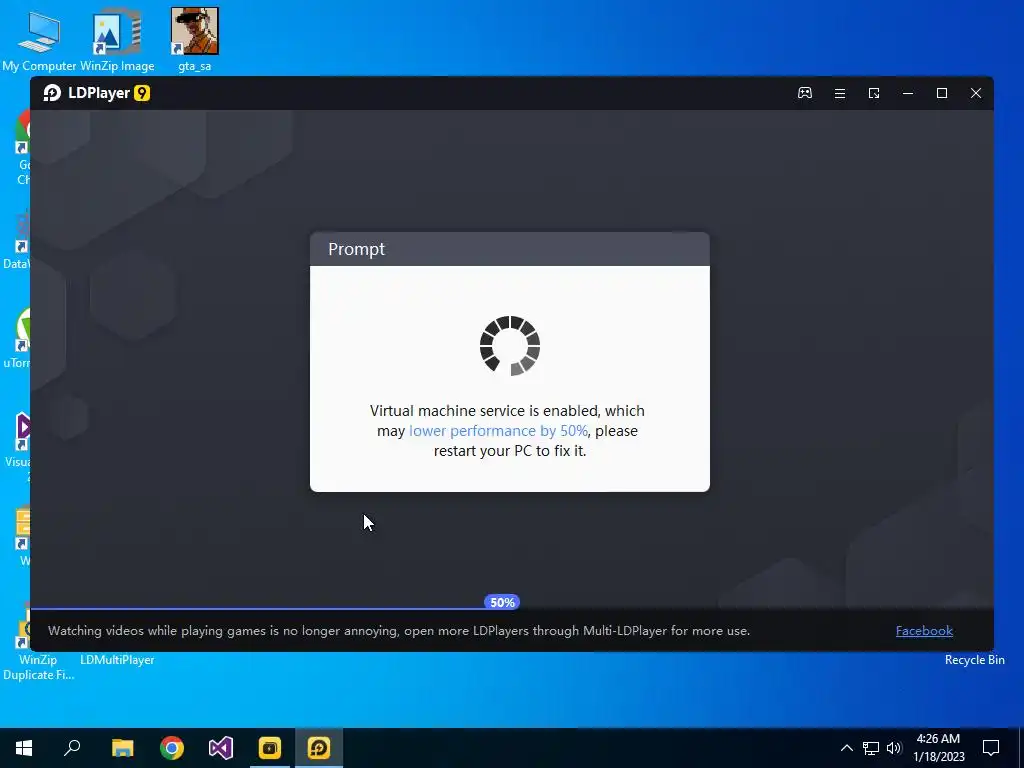Select the LDMultiPlayer desktop label
1024x768 pixels.
click(118, 660)
